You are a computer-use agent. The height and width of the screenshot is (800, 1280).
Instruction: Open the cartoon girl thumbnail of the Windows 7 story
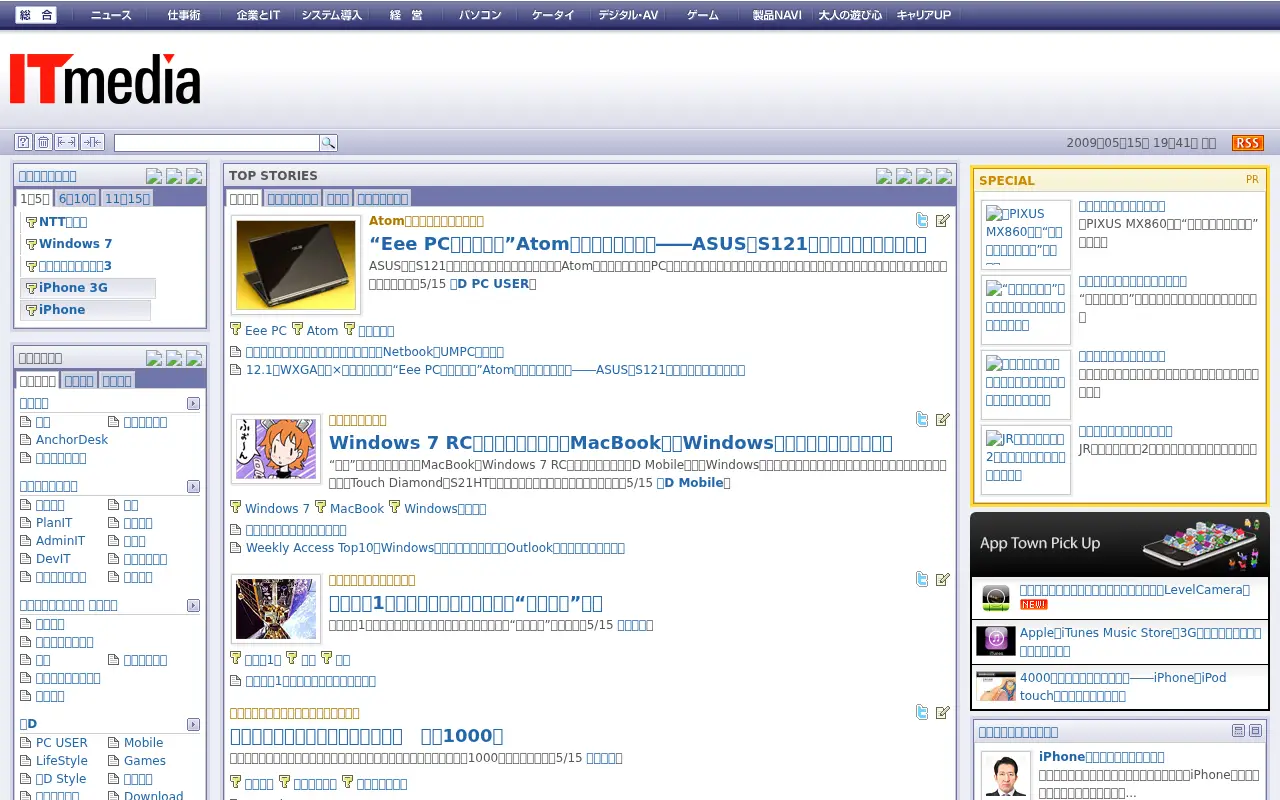(x=276, y=449)
